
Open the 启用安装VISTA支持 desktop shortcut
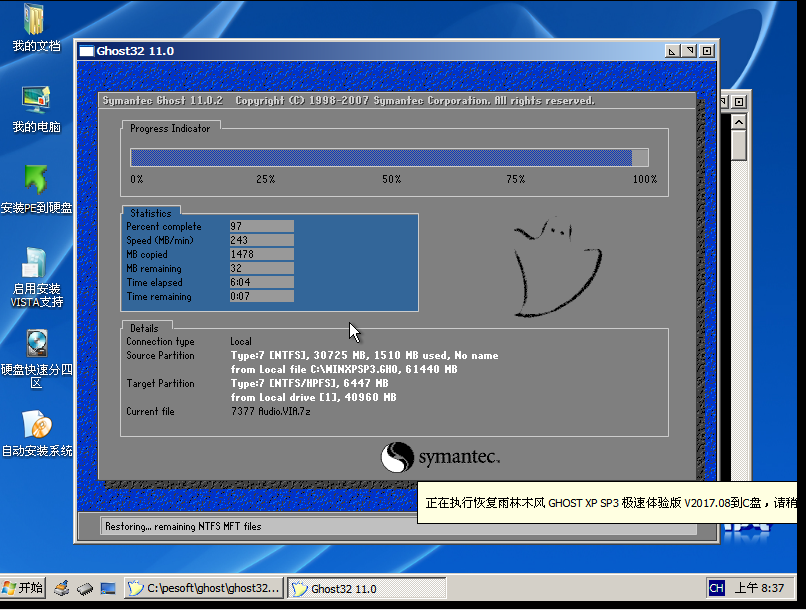coord(36,278)
